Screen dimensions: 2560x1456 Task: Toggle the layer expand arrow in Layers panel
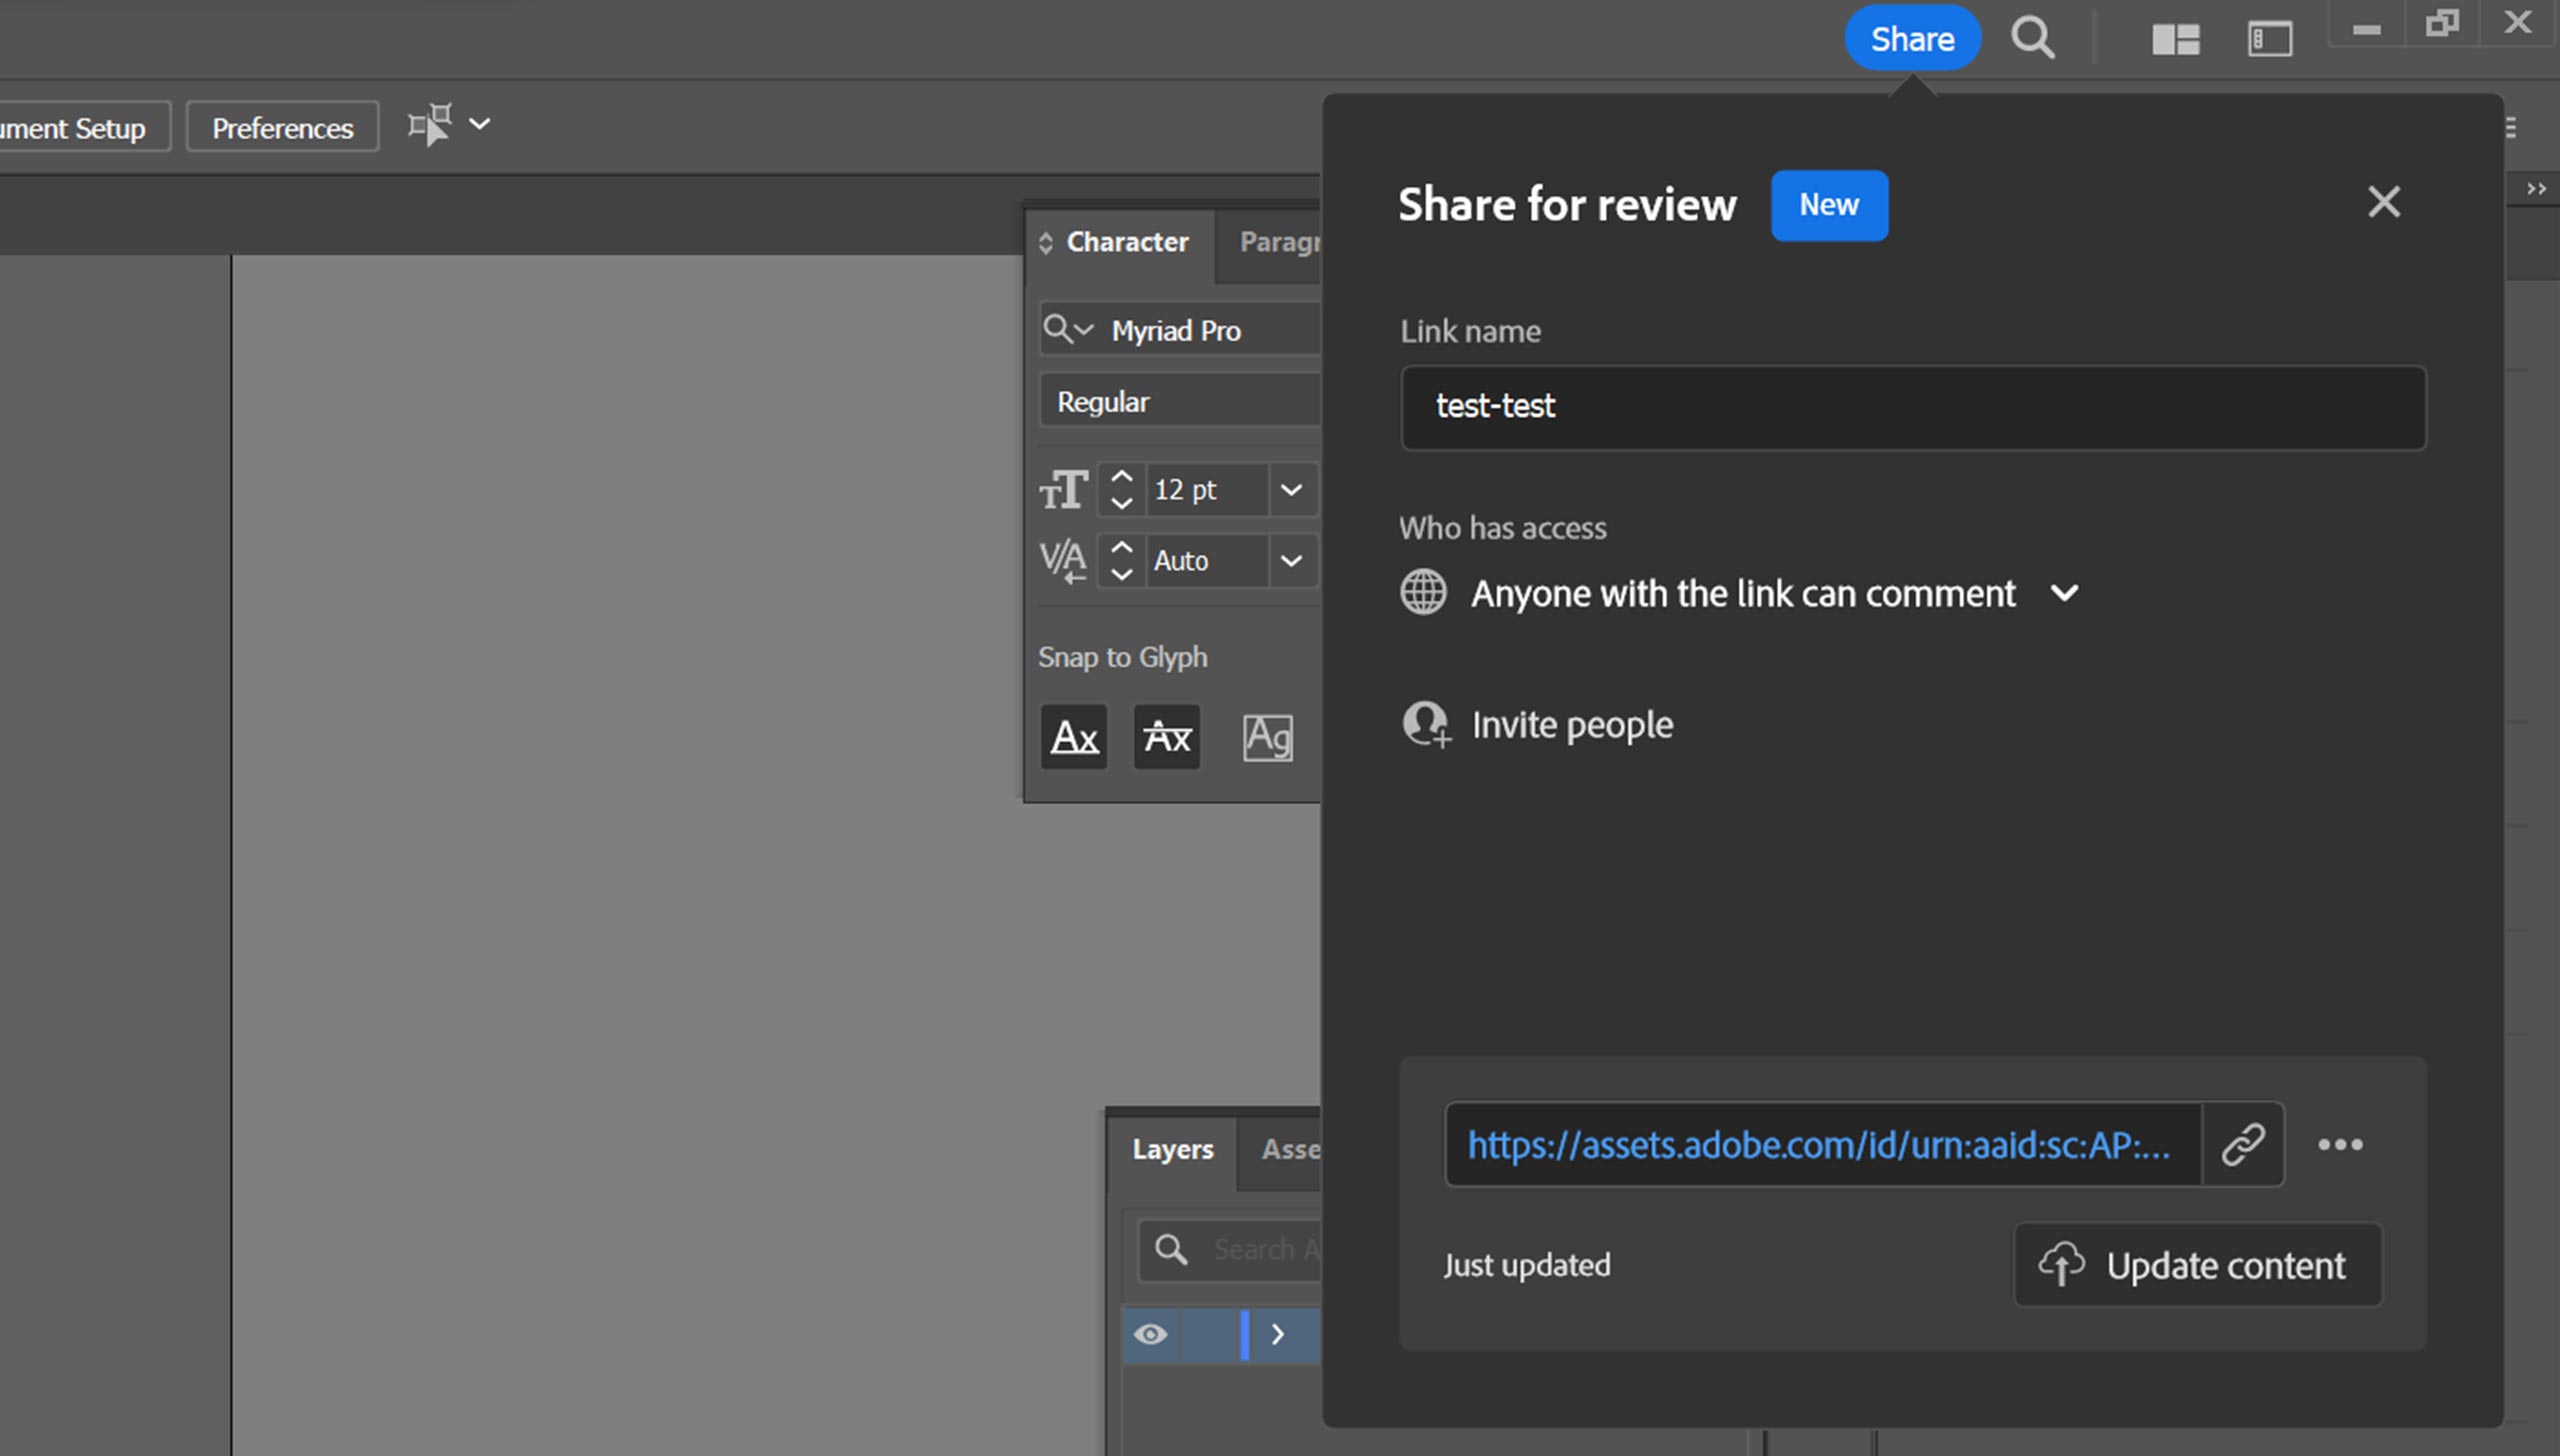click(x=1278, y=1331)
